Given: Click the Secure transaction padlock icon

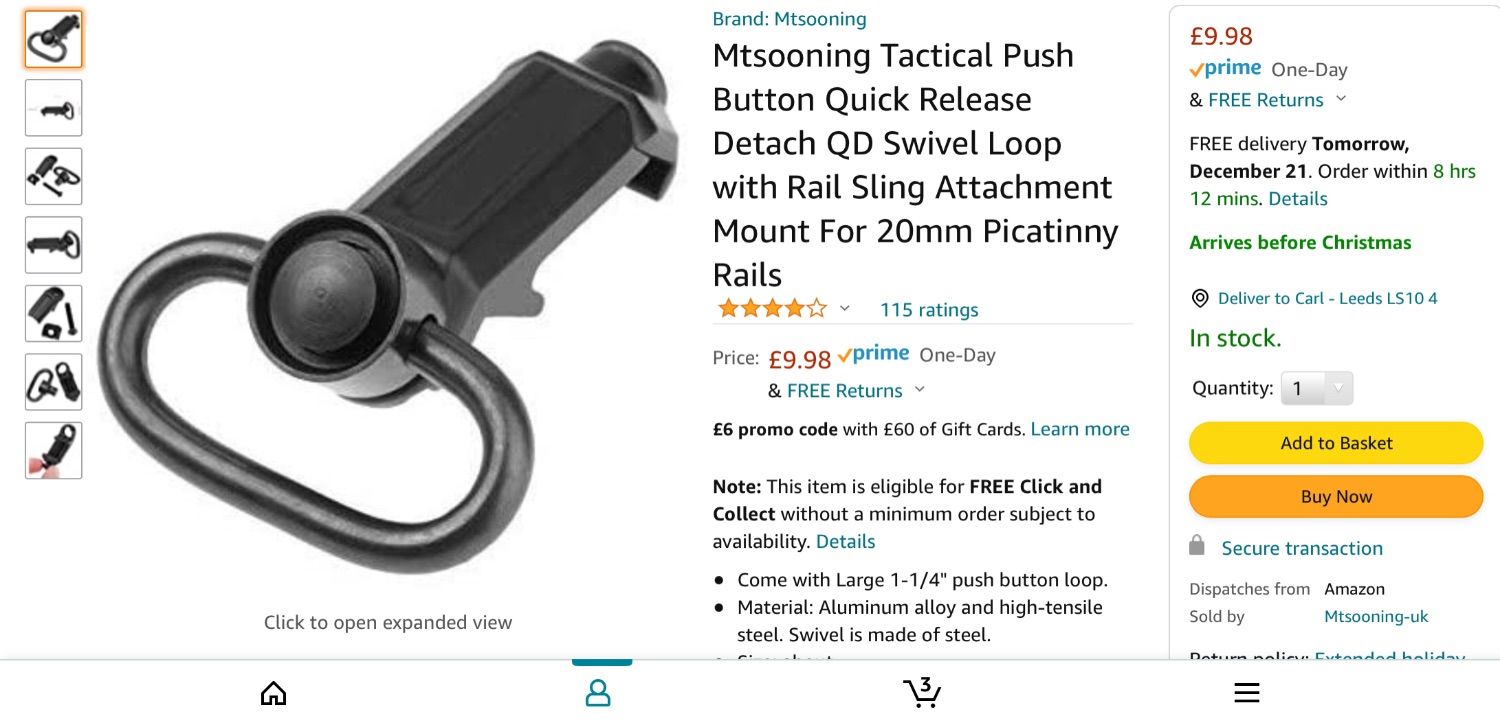Looking at the screenshot, I should click(x=1197, y=546).
